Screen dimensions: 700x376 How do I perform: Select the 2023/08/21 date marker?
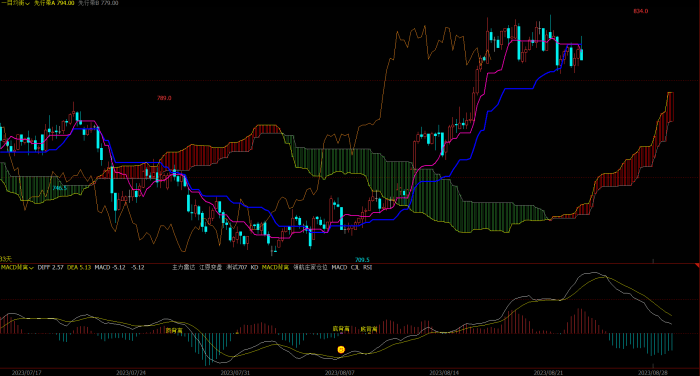549,372
